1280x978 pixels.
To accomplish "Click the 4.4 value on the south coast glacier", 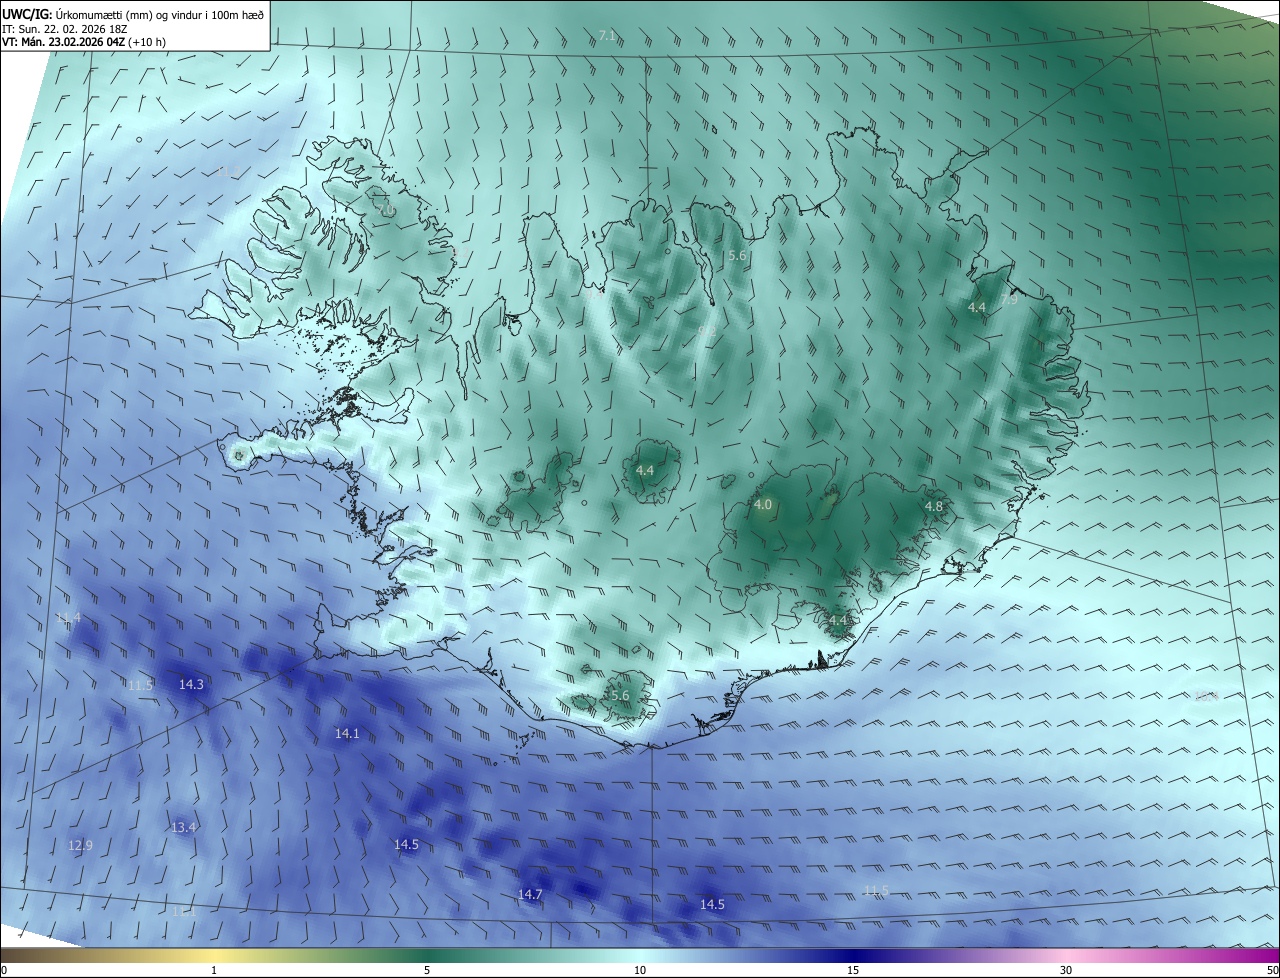I will coord(837,620).
